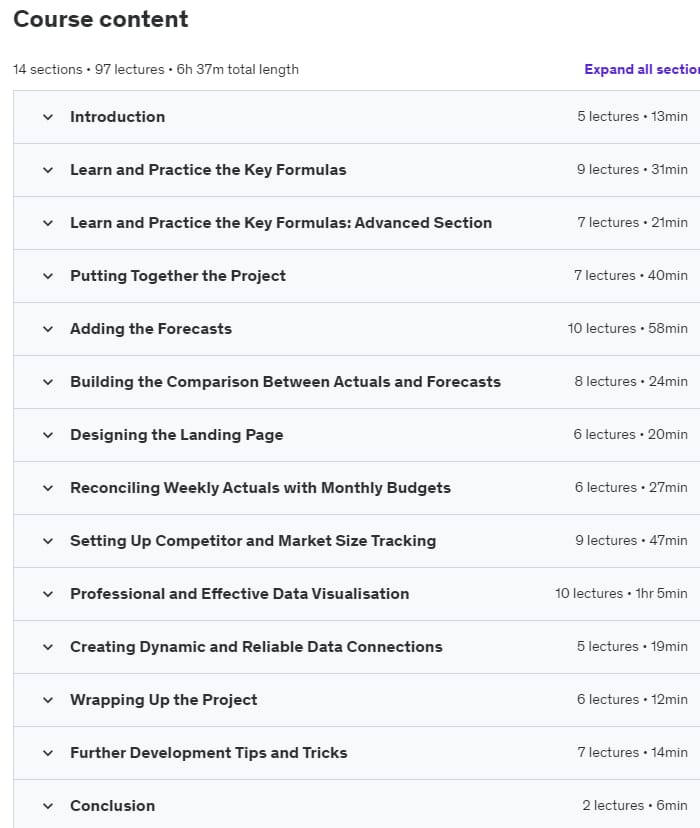The height and width of the screenshot is (828, 700).
Task: Expand the Advanced Section of Key Formulas
Action: 47,222
